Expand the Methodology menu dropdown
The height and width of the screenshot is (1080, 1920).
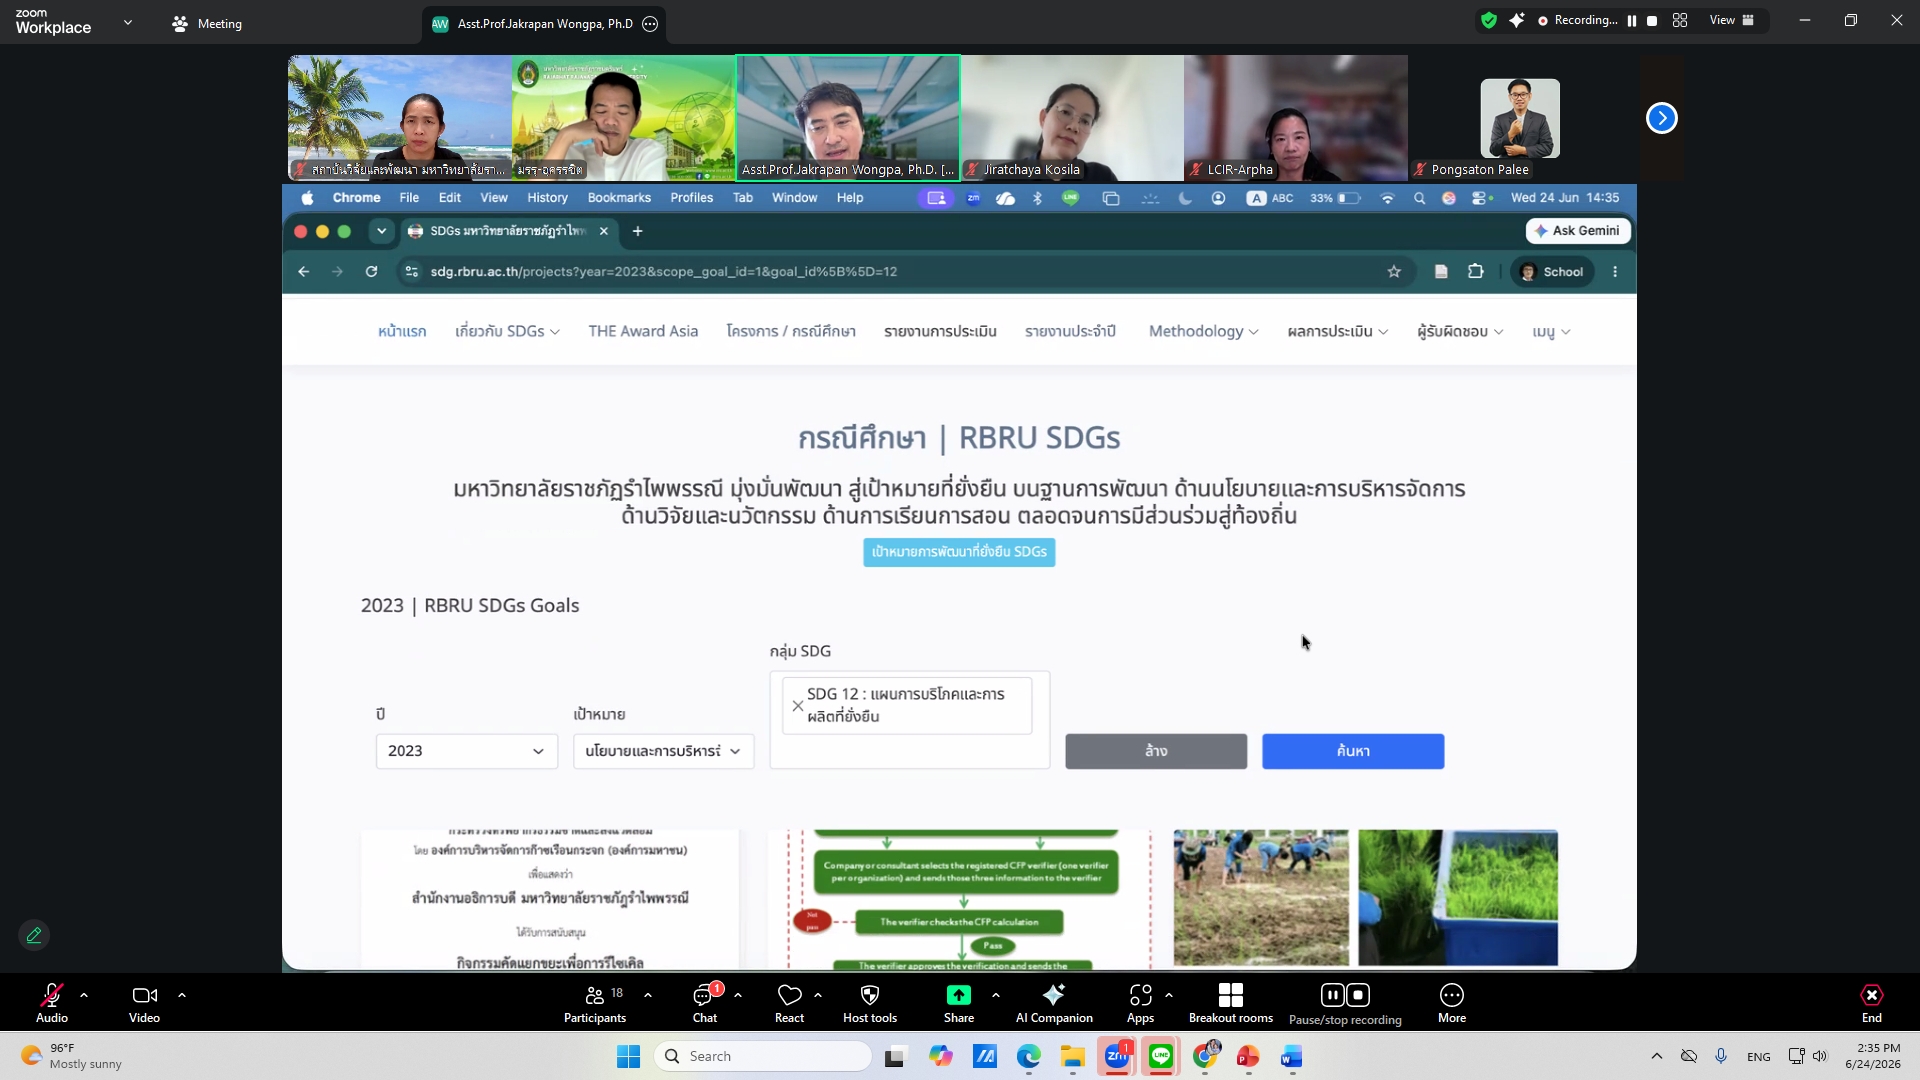click(x=1203, y=331)
